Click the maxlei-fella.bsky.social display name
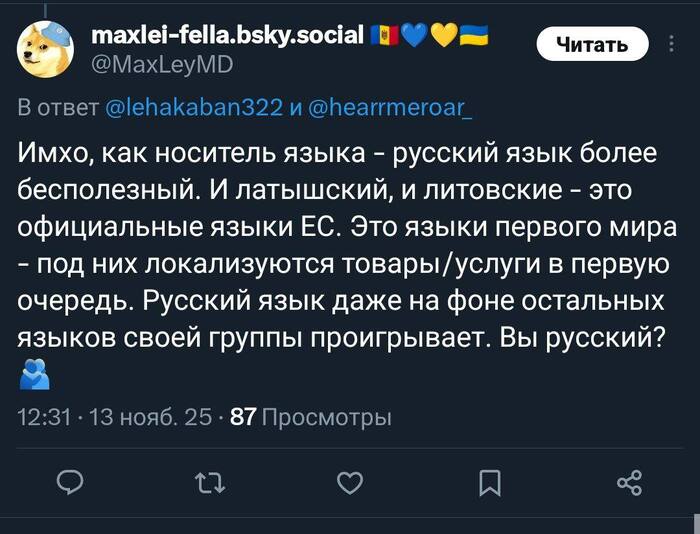This screenshot has height=534, width=700. (225, 37)
